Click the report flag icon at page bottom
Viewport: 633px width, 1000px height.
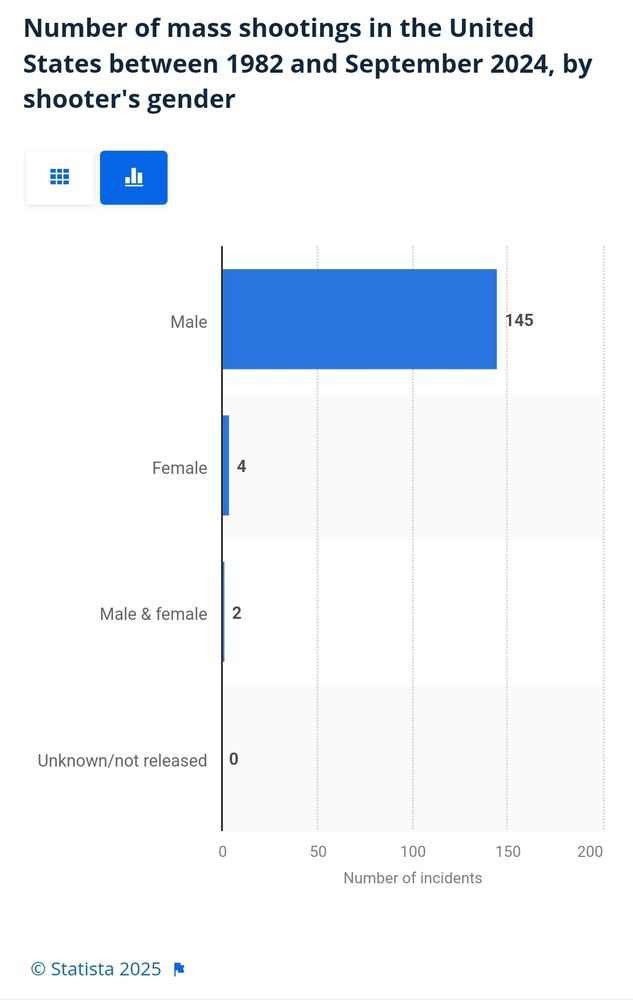tap(180, 968)
